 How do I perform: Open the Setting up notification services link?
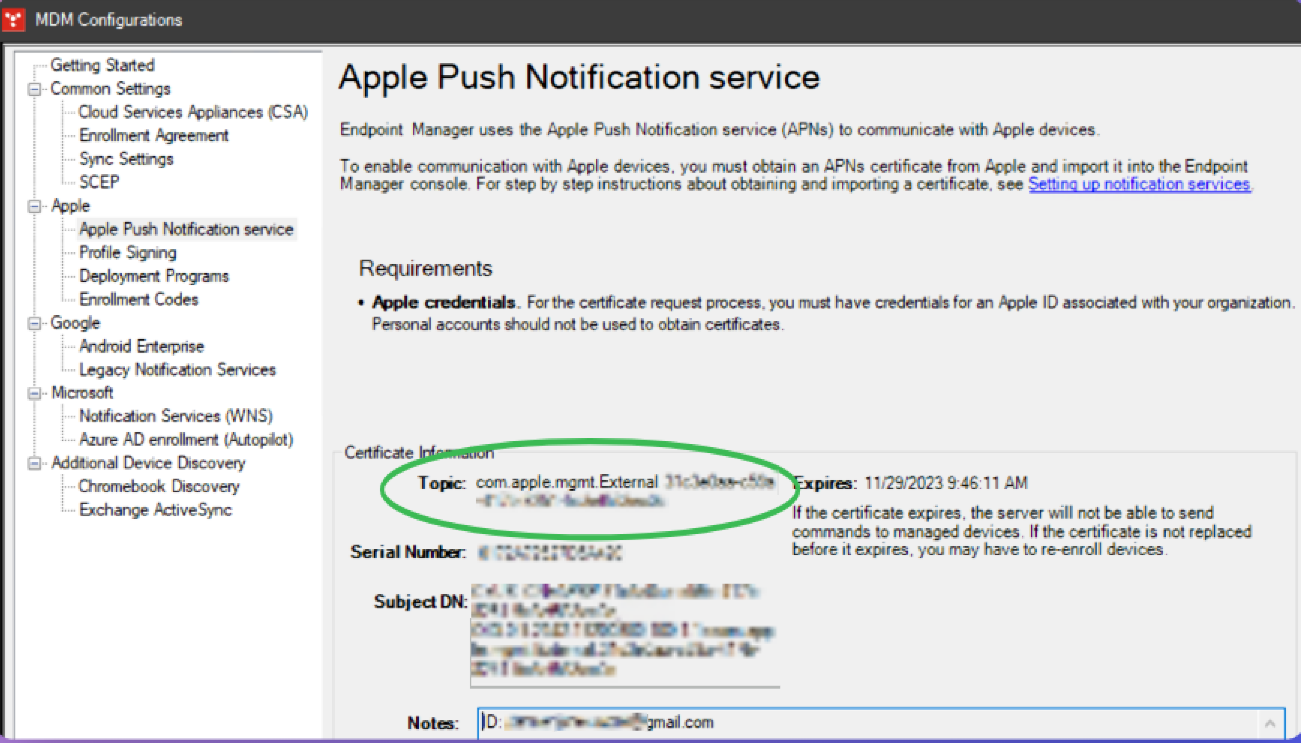1139,184
